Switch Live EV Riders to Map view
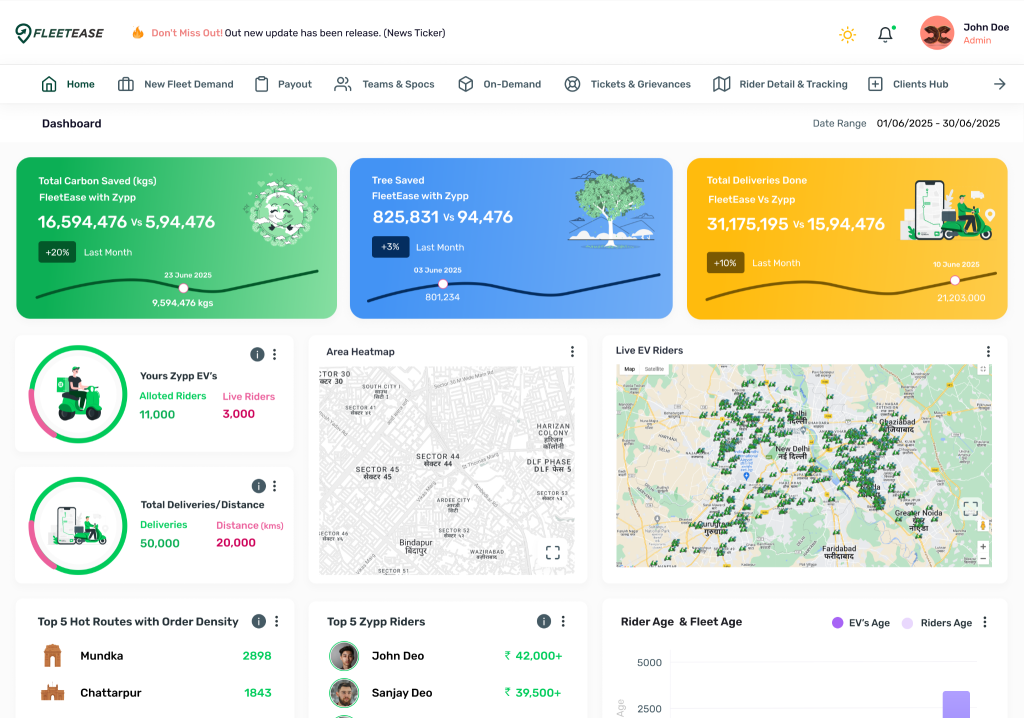Image resolution: width=1024 pixels, height=718 pixels. (630, 369)
